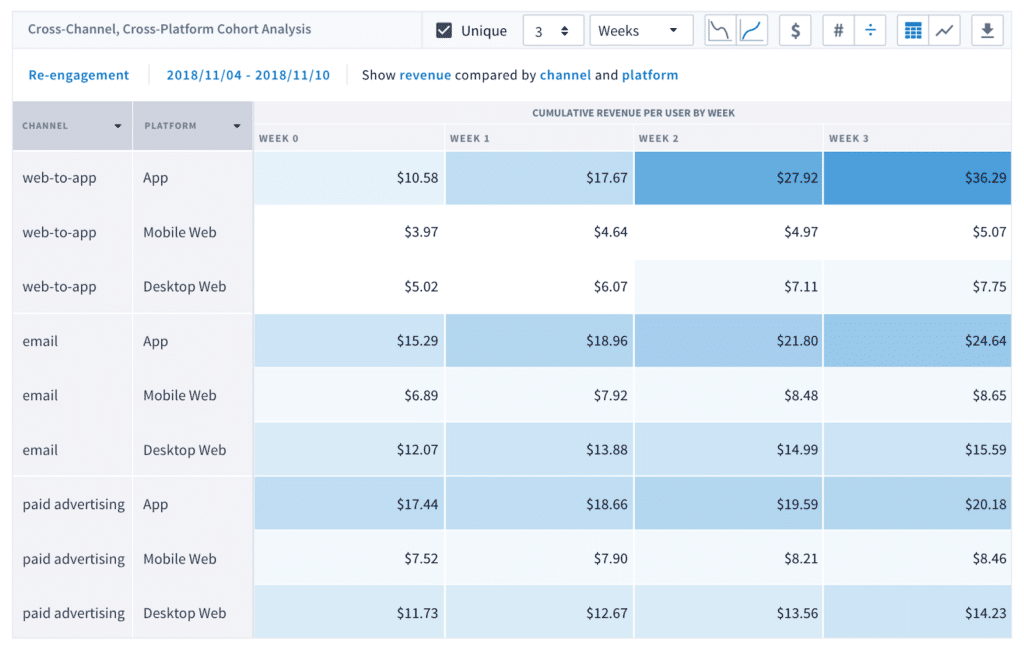The image size is (1024, 650).
Task: Select the cumulative rising curve icon
Action: 753,31
